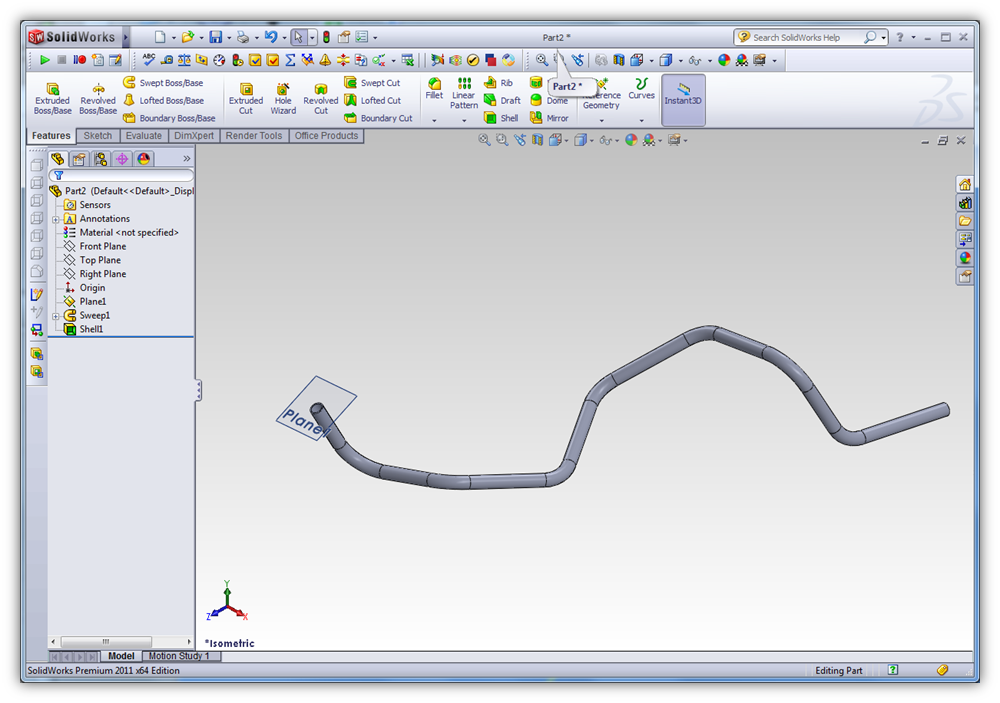
Task: Click the Save icon in the title bar
Action: coord(215,37)
